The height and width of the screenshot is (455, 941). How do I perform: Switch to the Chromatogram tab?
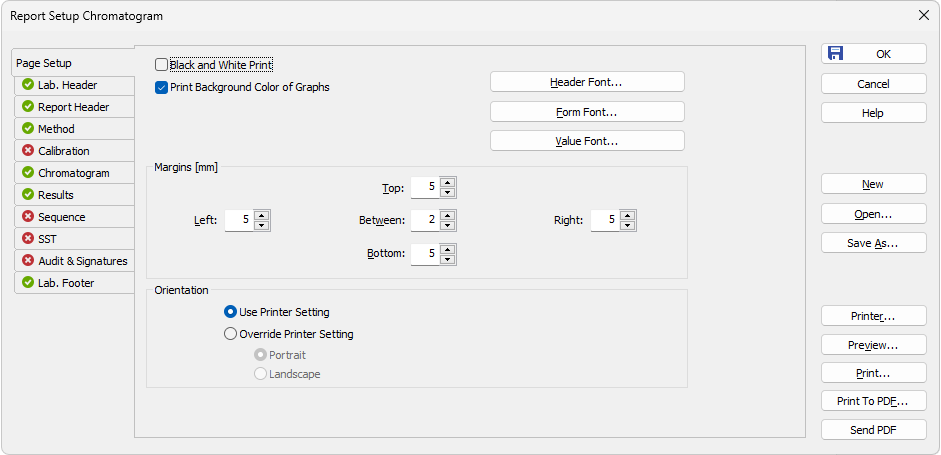point(74,173)
